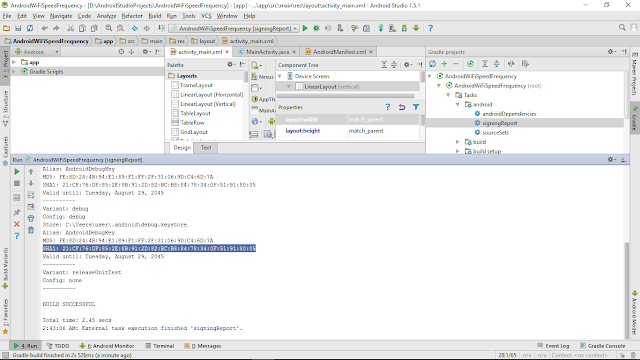Viewport: 640px width, 360px height.
Task: Print console output with printer icon
Action: tap(31, 219)
